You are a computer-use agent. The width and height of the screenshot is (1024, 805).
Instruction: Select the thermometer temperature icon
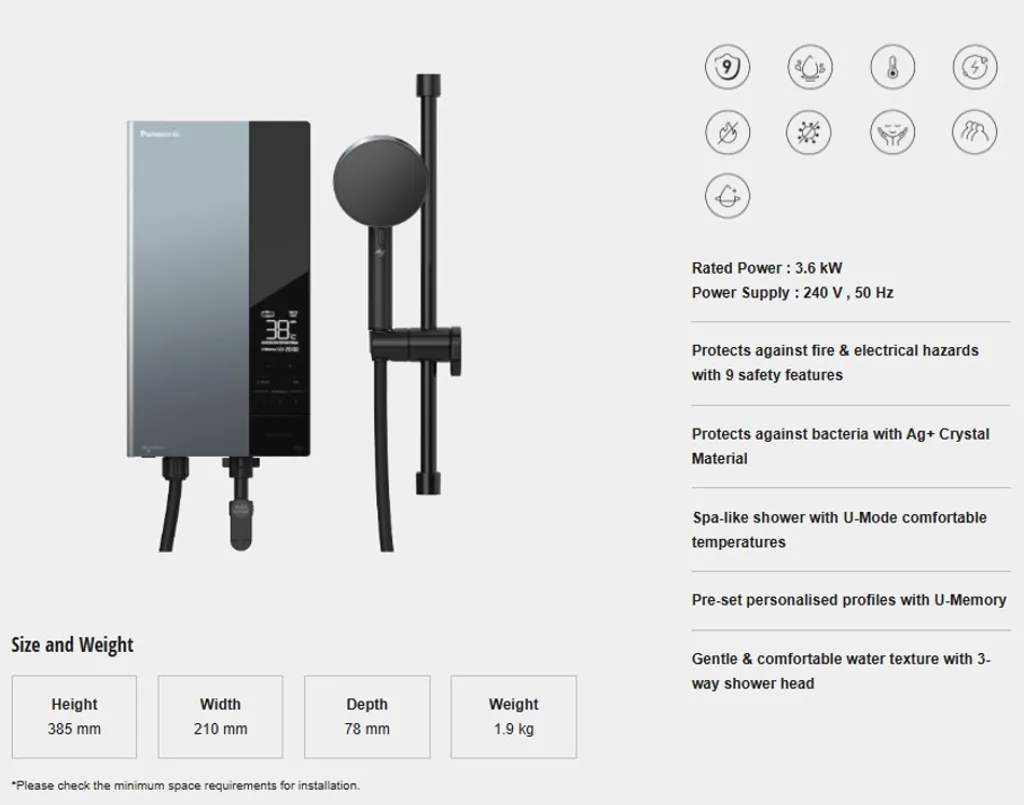(x=892, y=67)
